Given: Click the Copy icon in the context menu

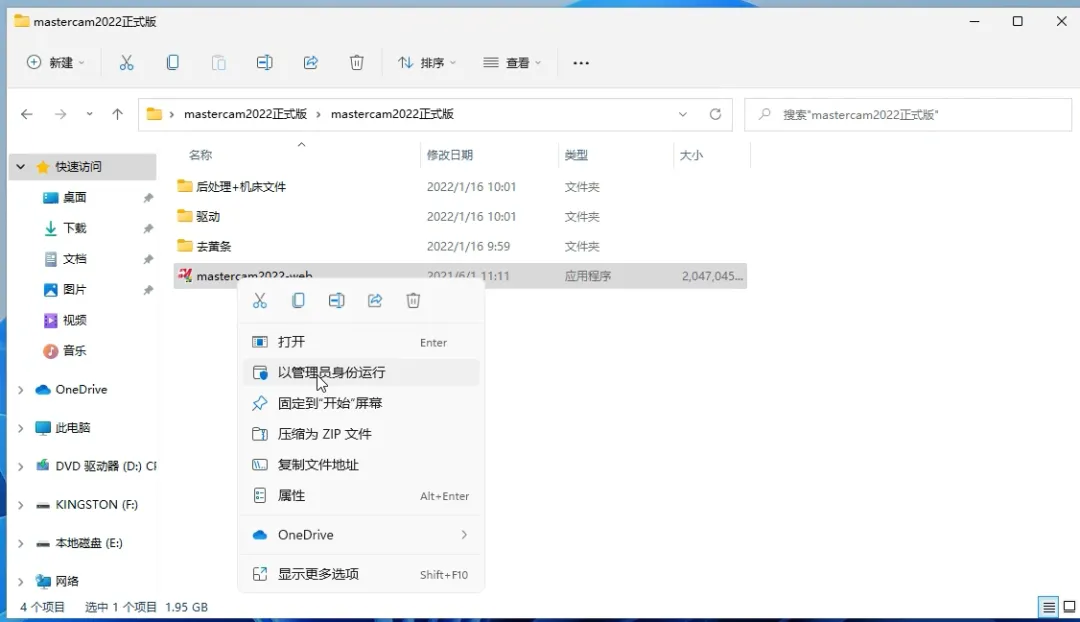Looking at the screenshot, I should click(x=298, y=300).
